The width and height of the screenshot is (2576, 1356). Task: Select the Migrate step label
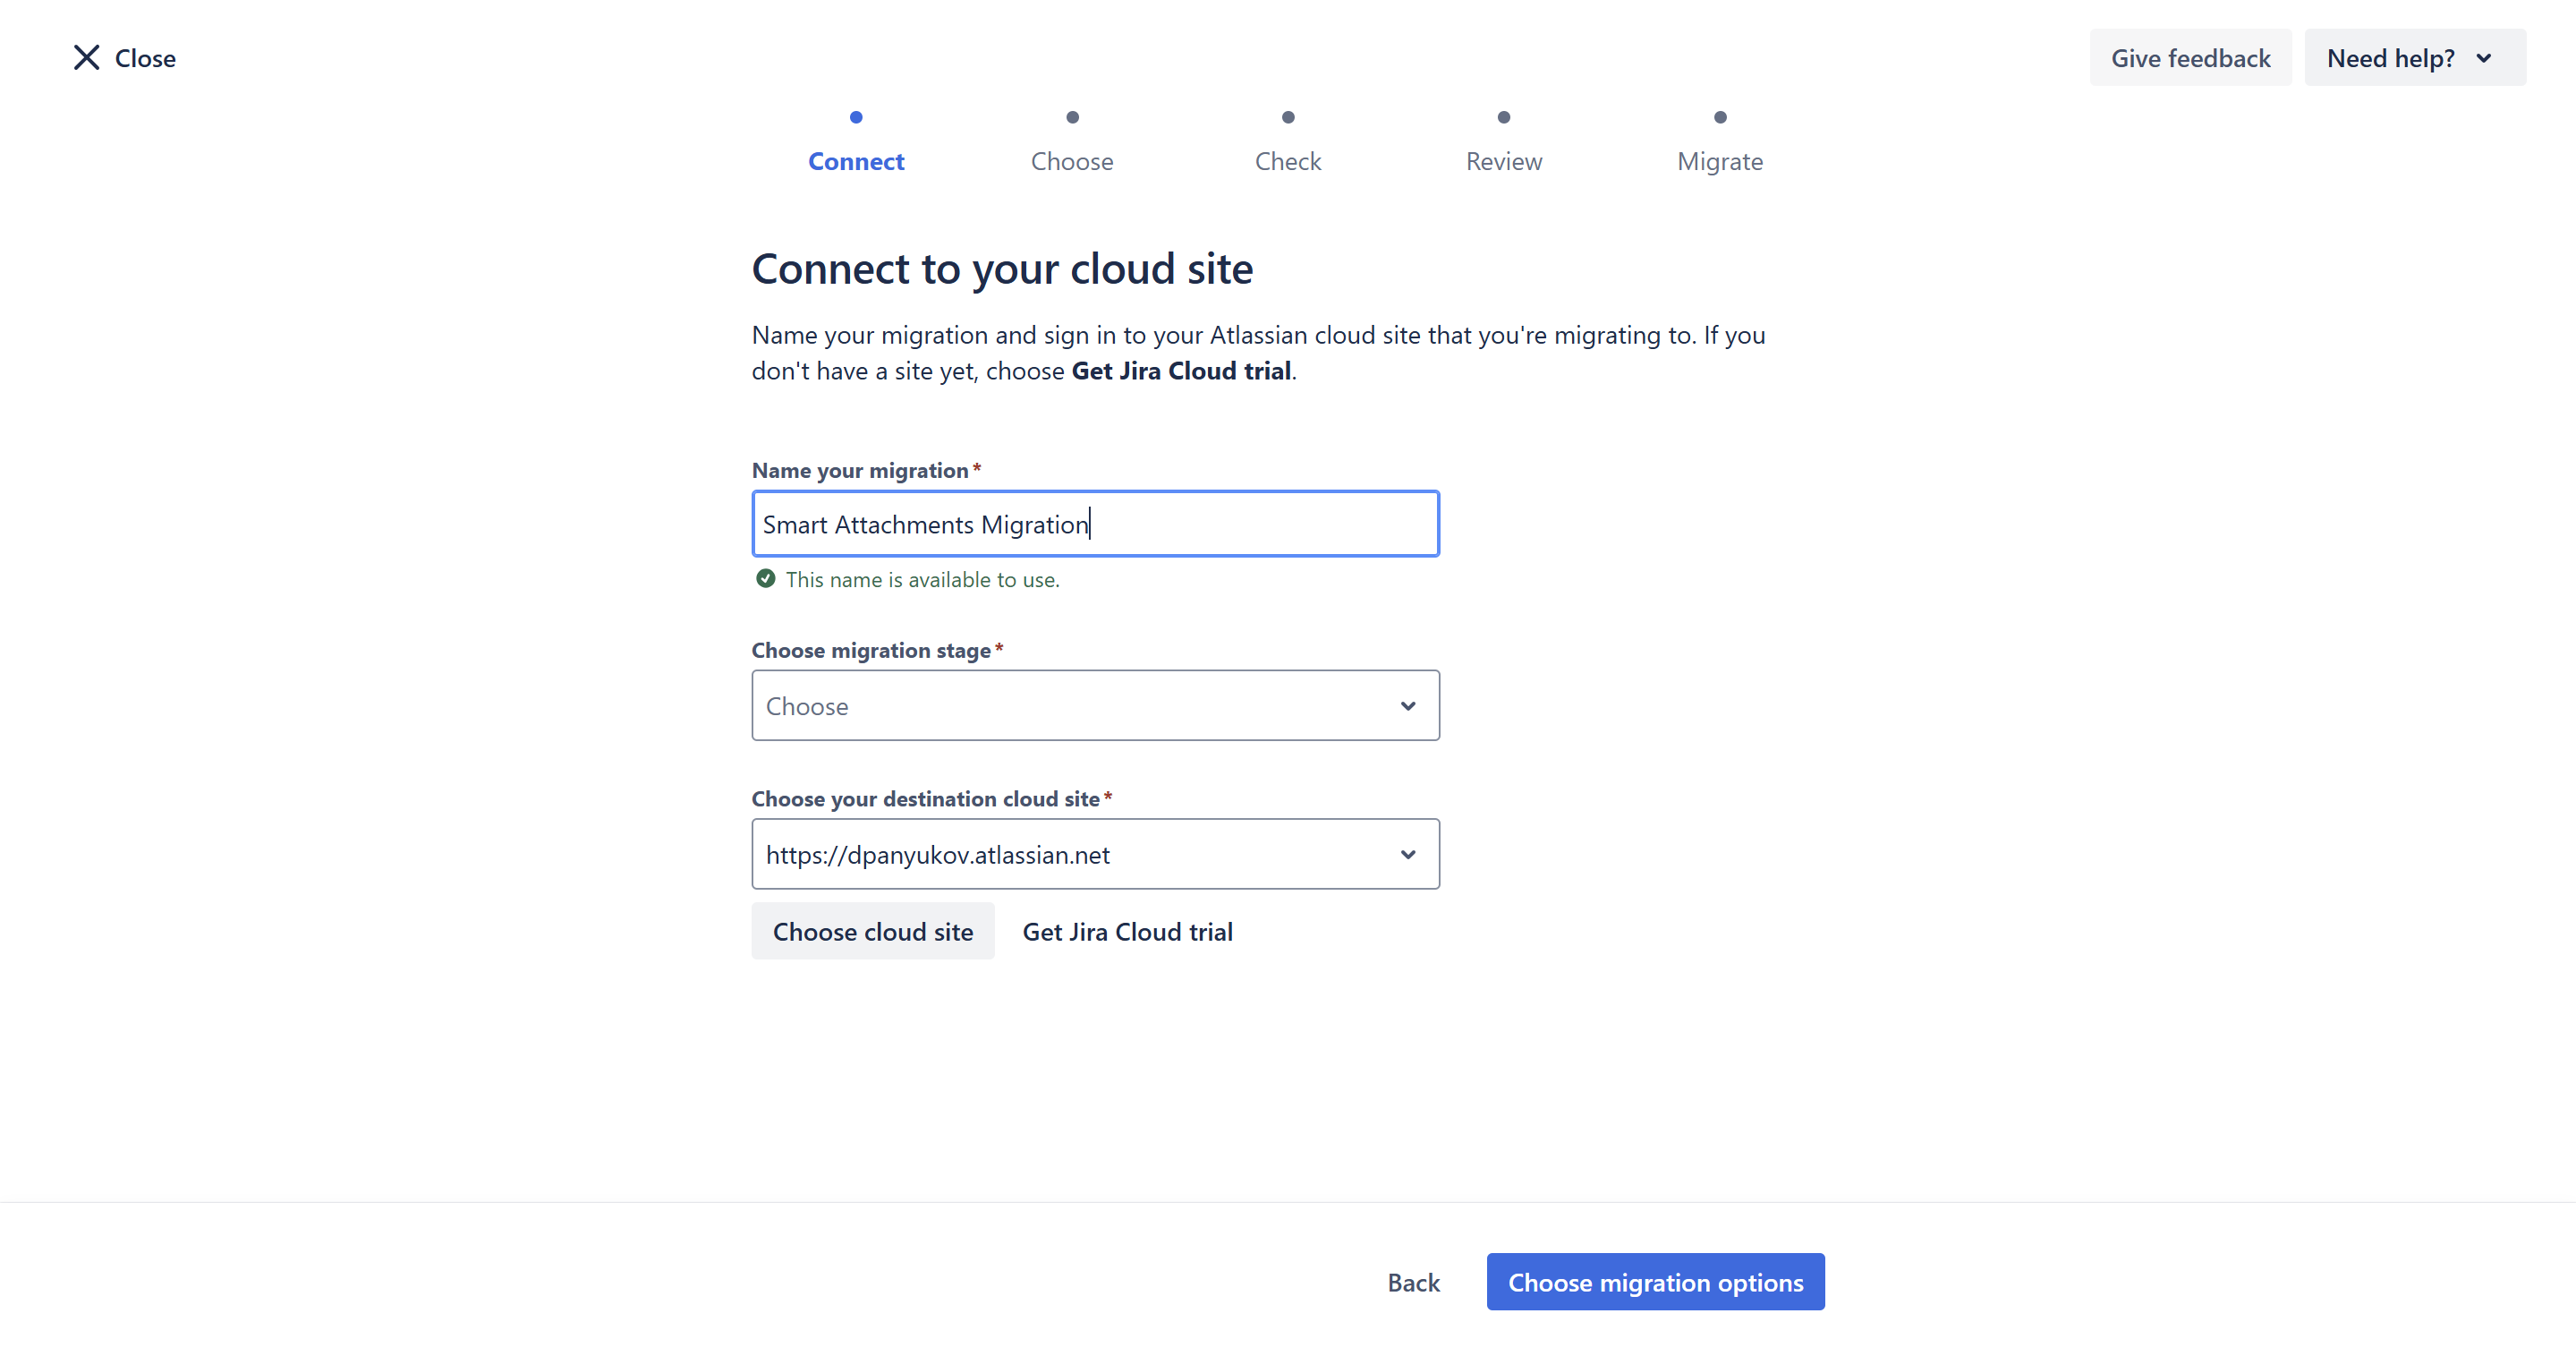pyautogui.click(x=1720, y=162)
